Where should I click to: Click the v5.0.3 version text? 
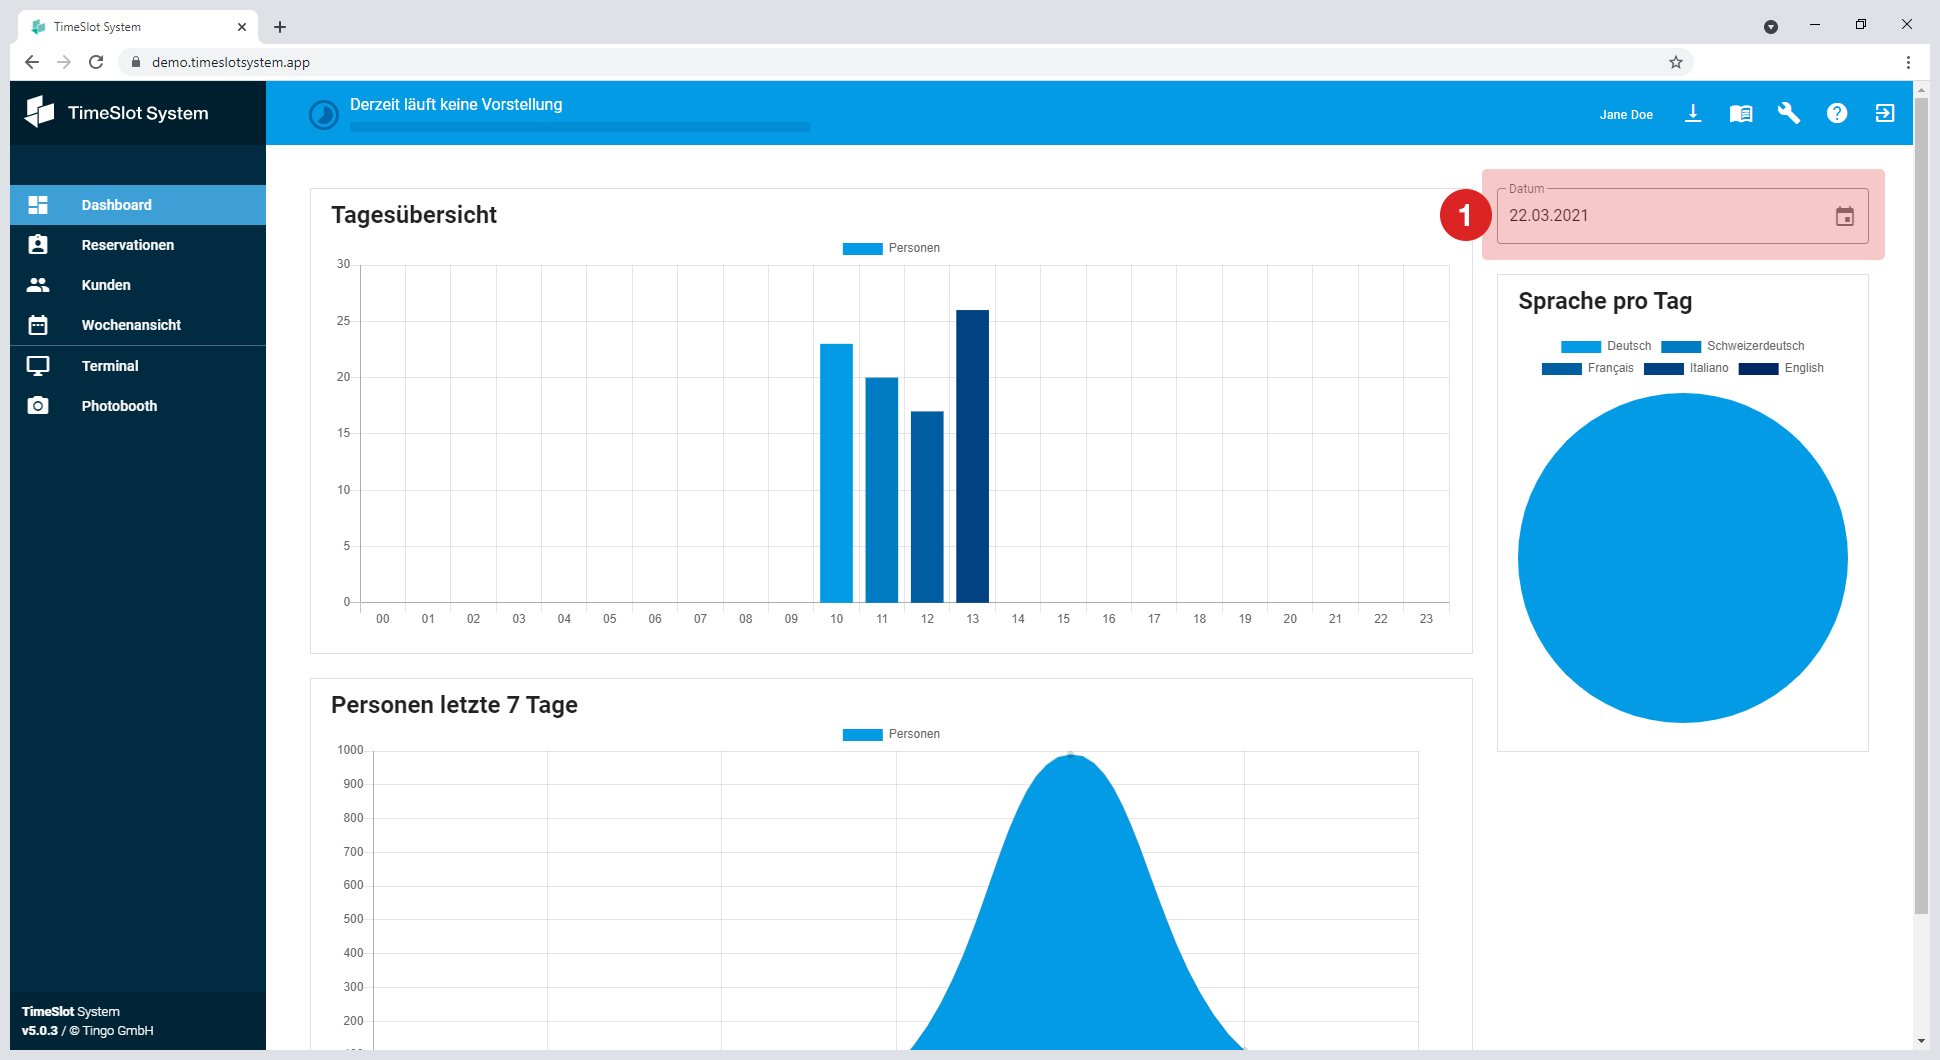[x=40, y=1031]
